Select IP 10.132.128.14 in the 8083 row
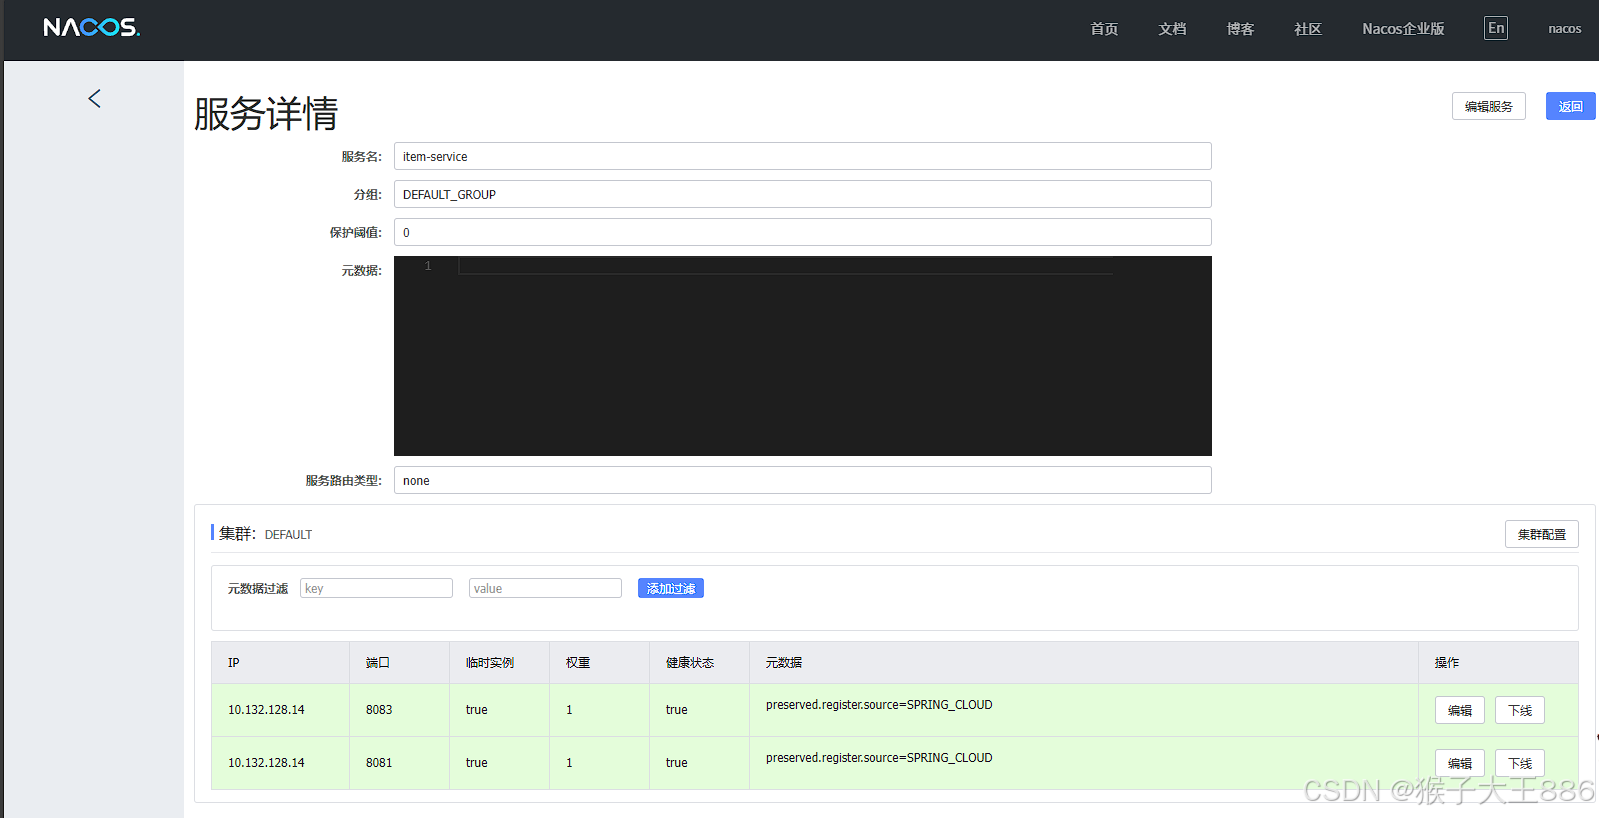This screenshot has width=1599, height=818. [x=266, y=710]
